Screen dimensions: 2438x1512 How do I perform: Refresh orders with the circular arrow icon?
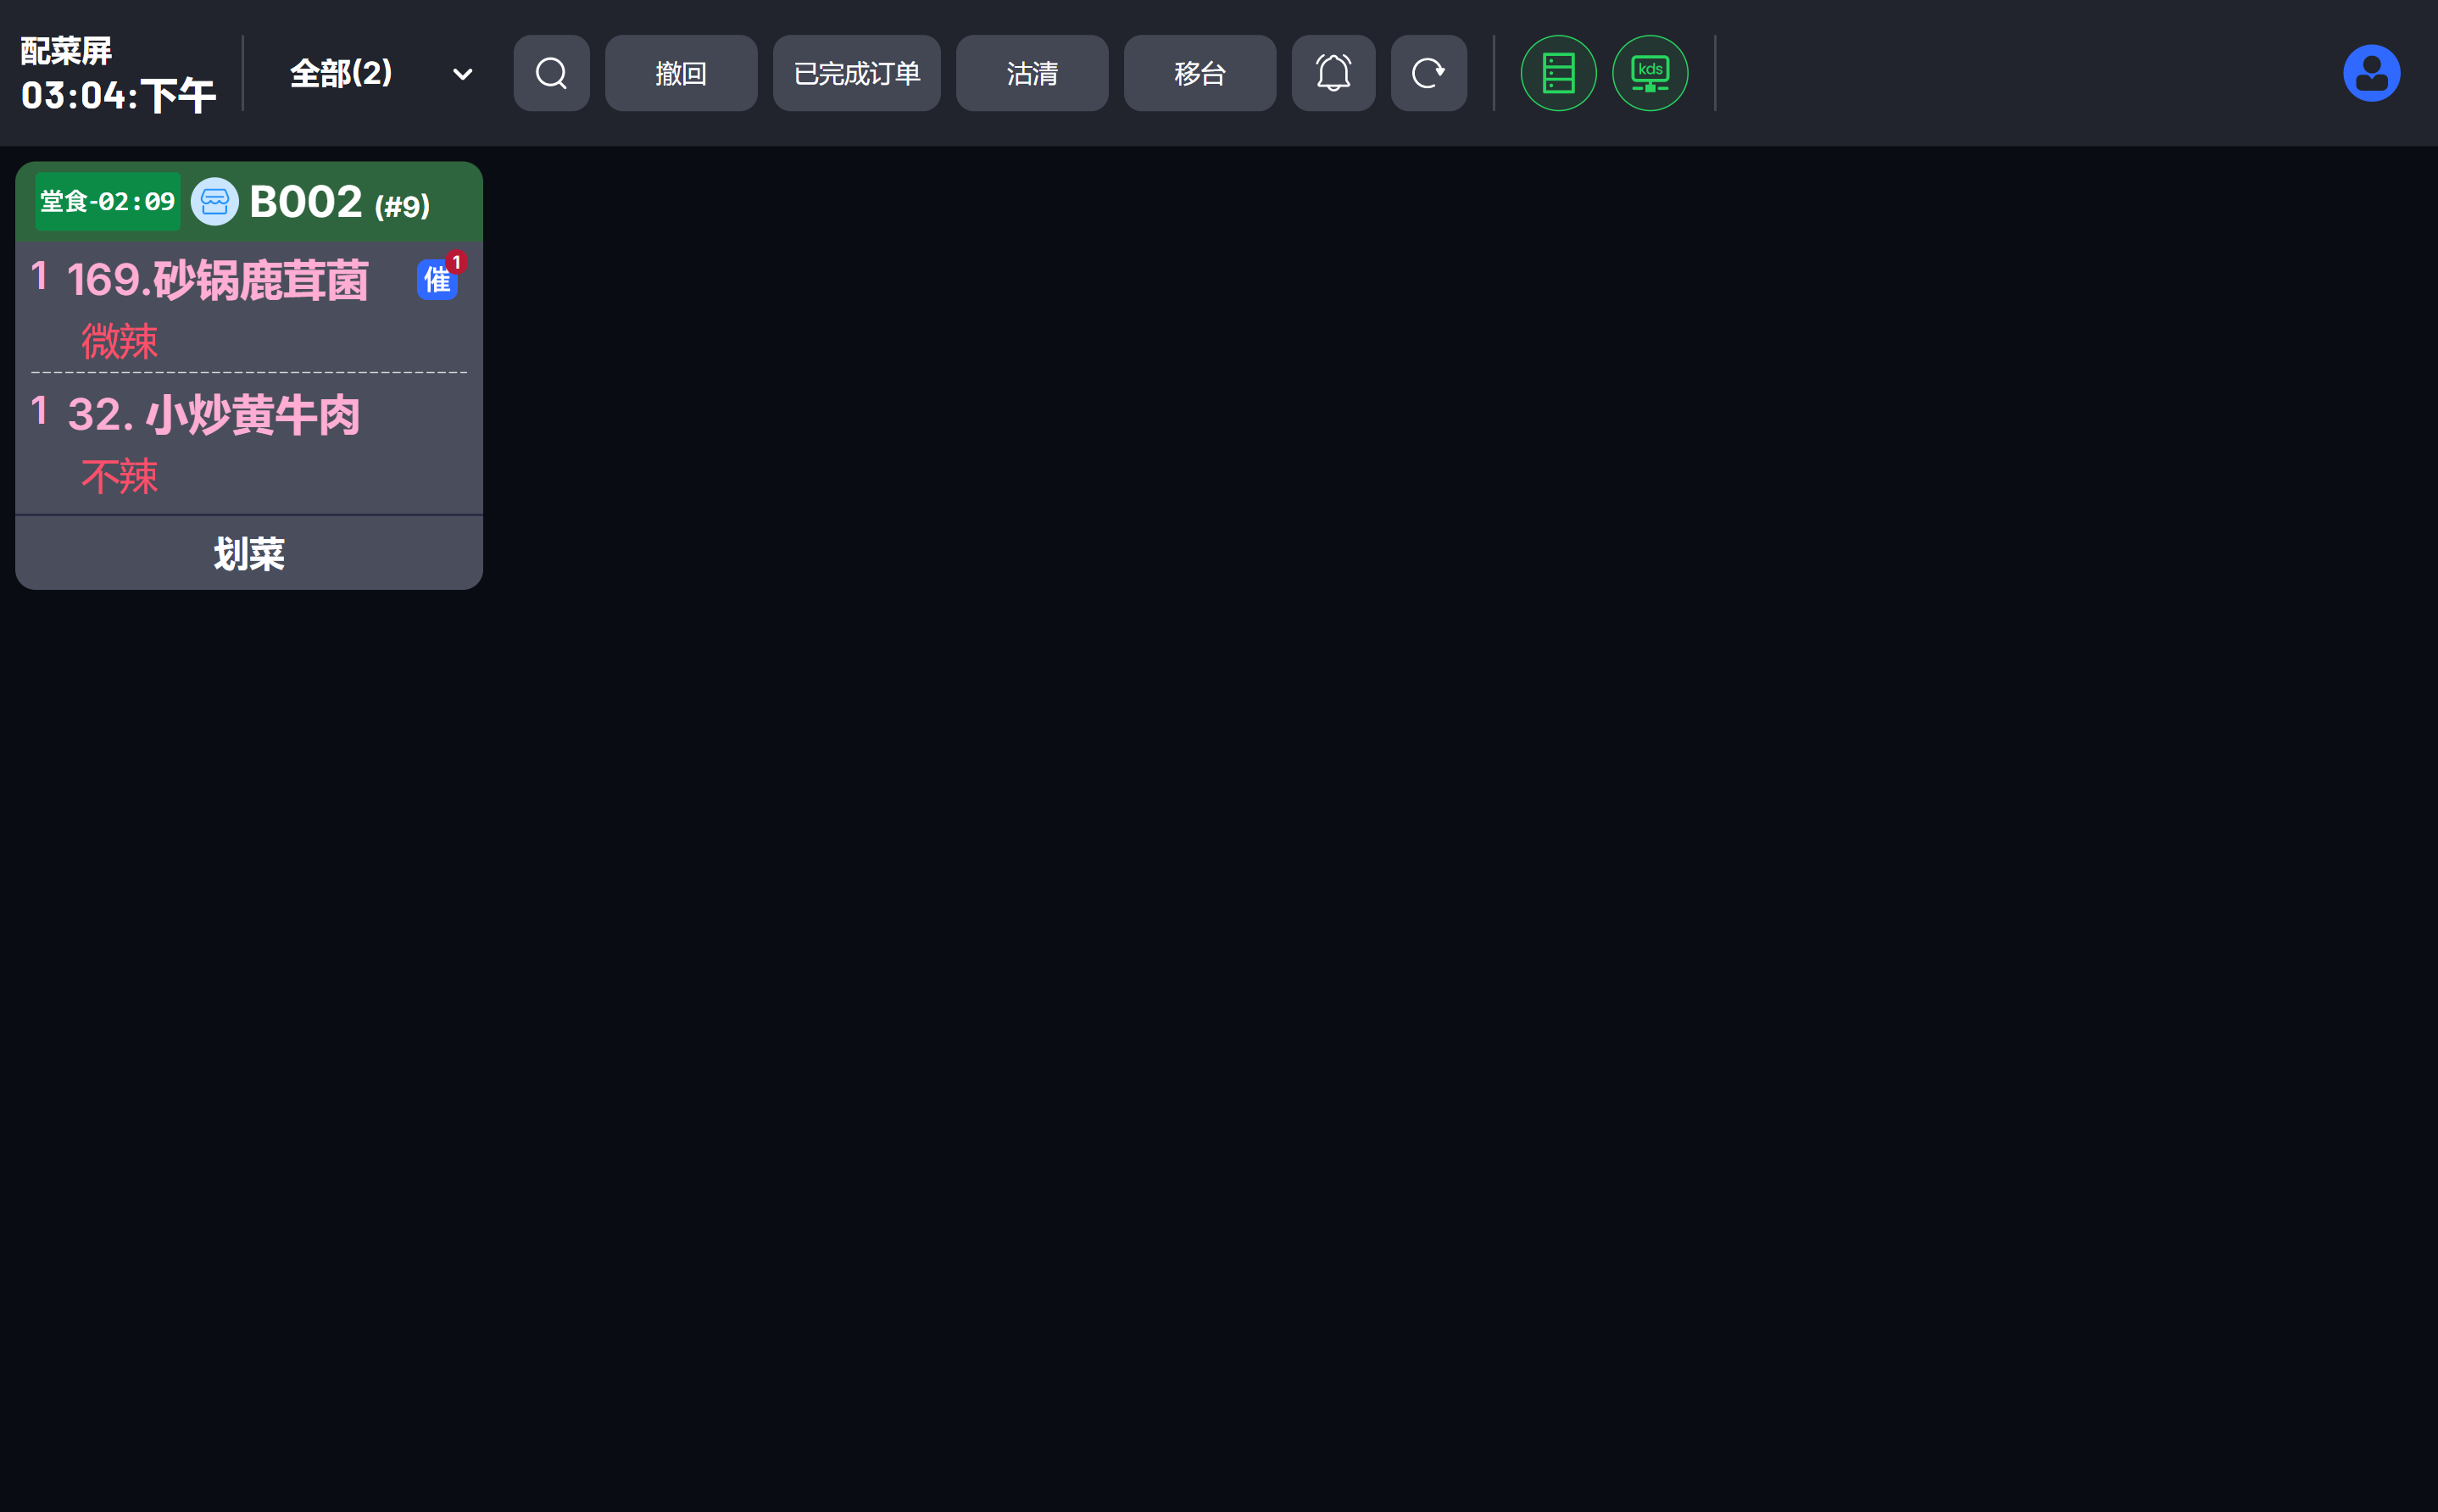click(1428, 73)
